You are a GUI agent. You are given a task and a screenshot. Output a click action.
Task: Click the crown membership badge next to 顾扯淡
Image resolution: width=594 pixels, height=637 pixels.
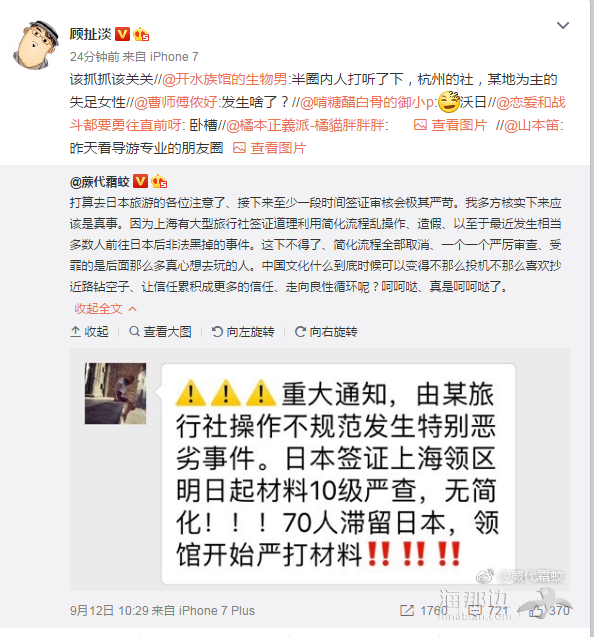[141, 35]
